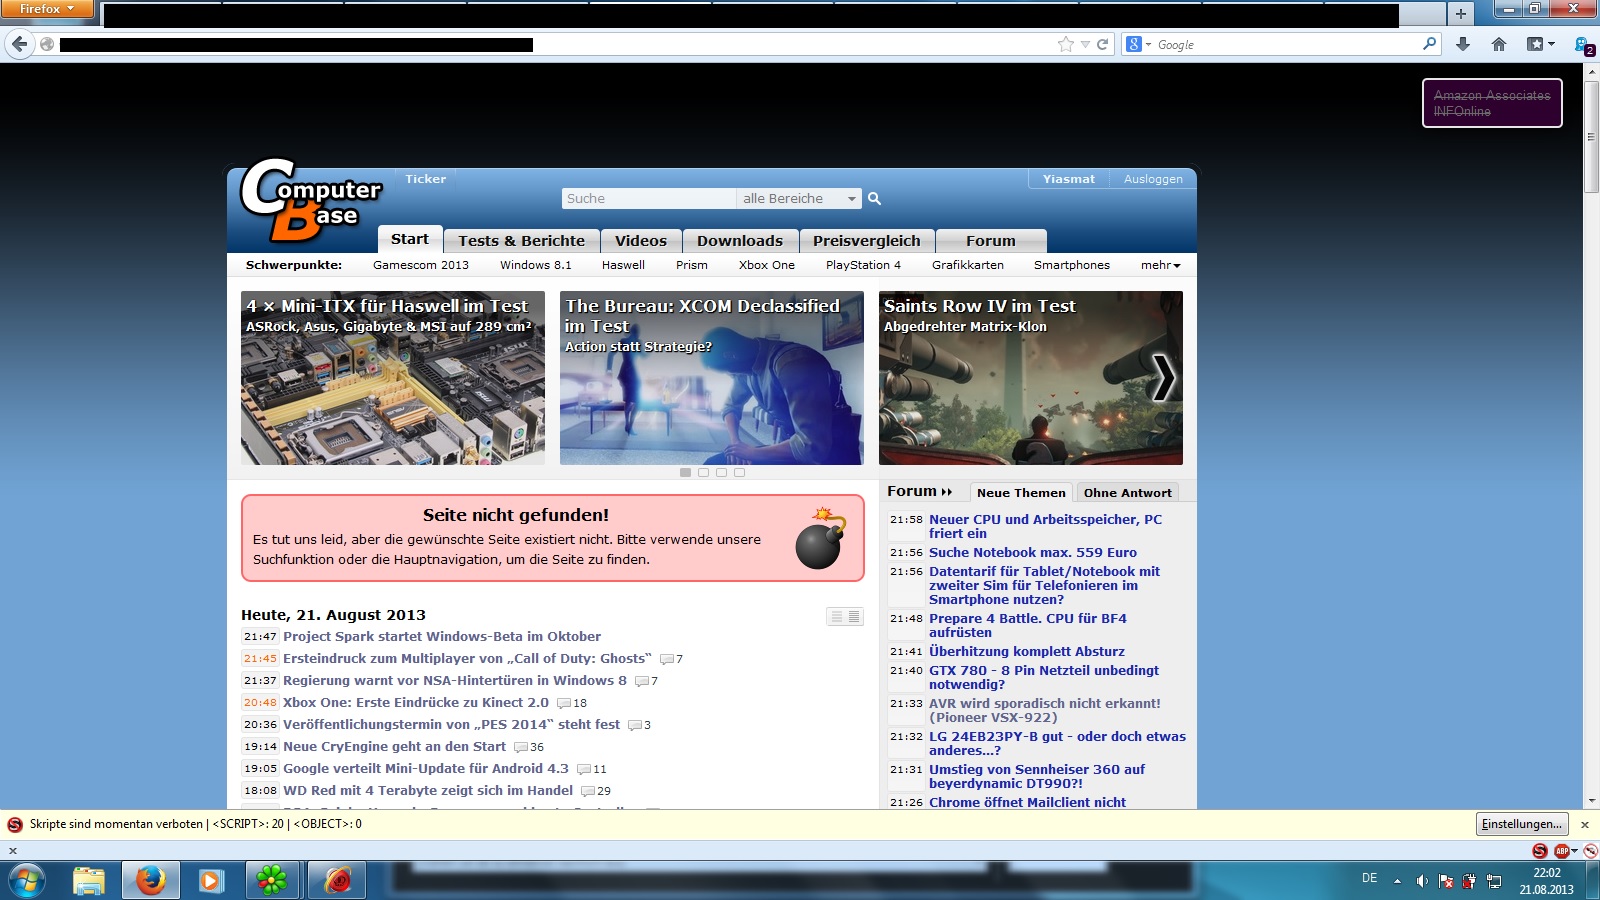
Task: Switch news list to detailed view
Action: pos(854,617)
